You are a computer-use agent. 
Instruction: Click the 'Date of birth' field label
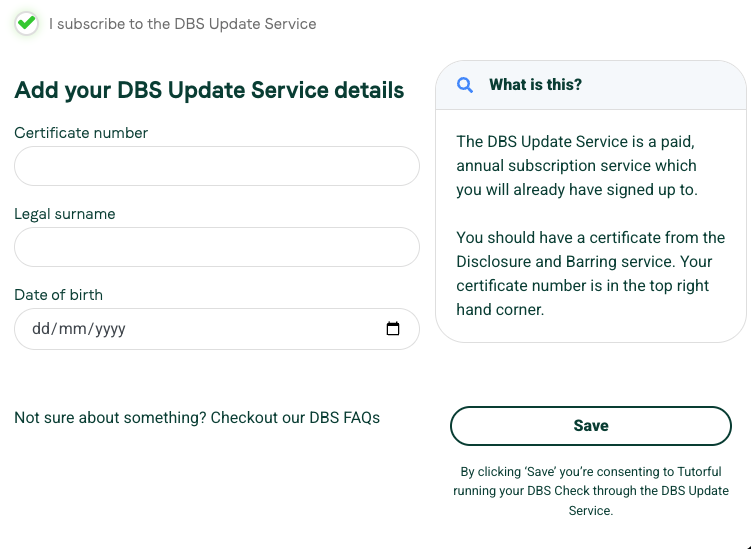(x=58, y=295)
